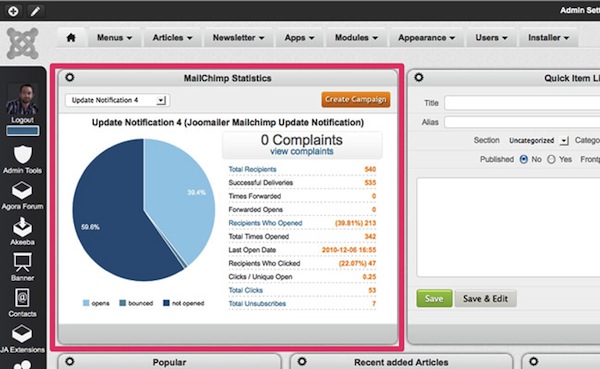Click the blue bar under Logout
This screenshot has height=369, width=600.
pos(22,131)
